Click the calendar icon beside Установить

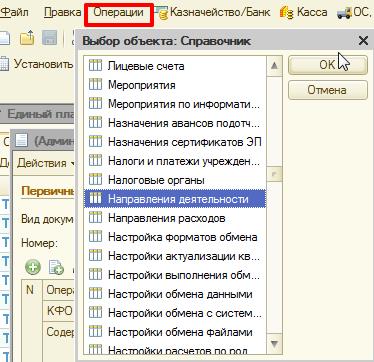(x=4, y=63)
